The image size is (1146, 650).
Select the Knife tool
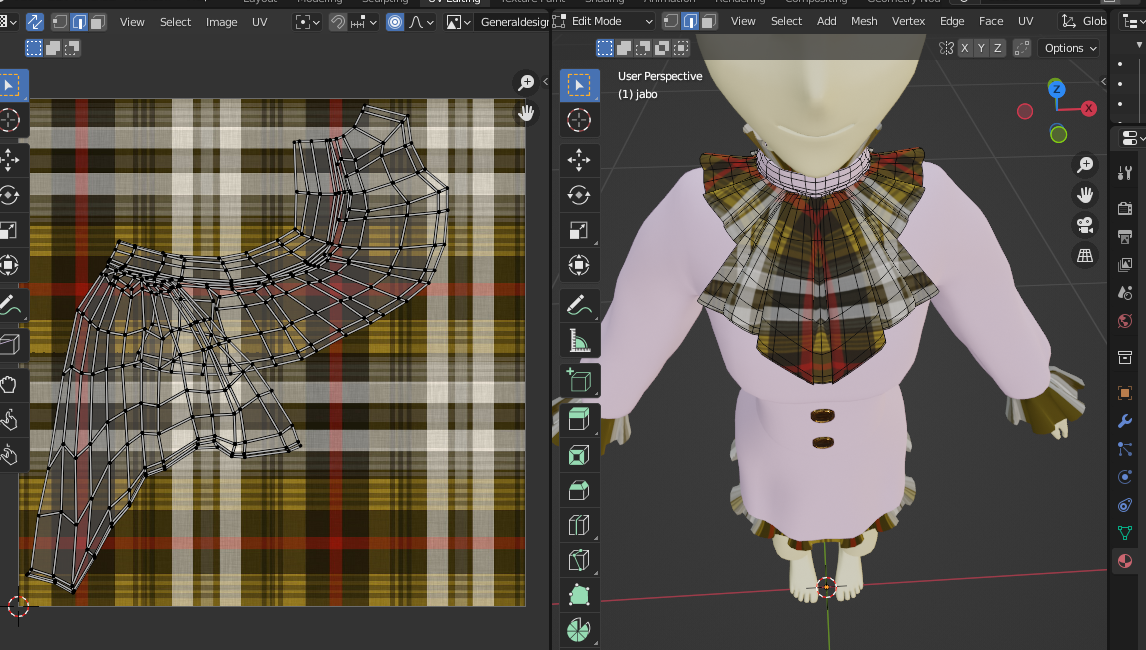579,560
